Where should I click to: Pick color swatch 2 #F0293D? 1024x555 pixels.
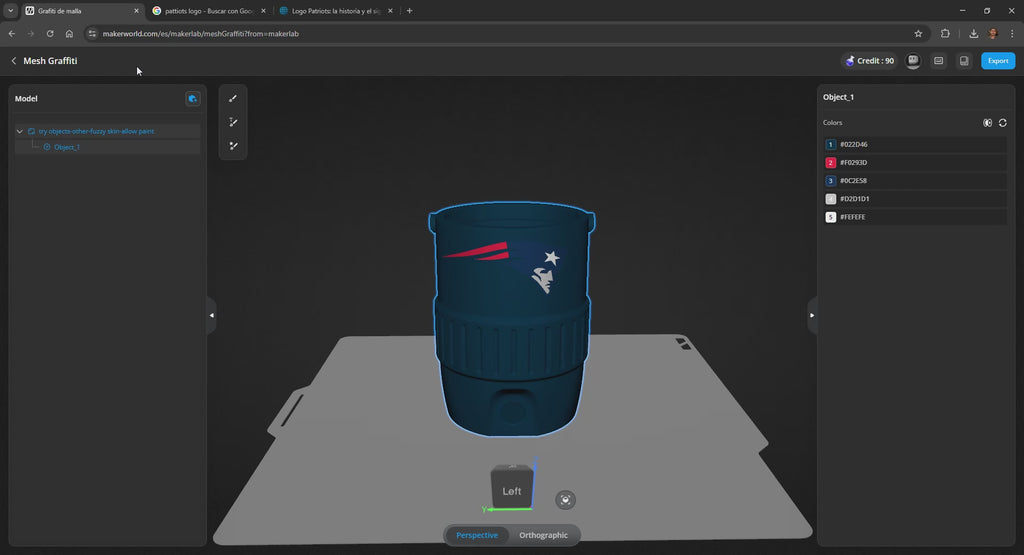[x=831, y=163]
